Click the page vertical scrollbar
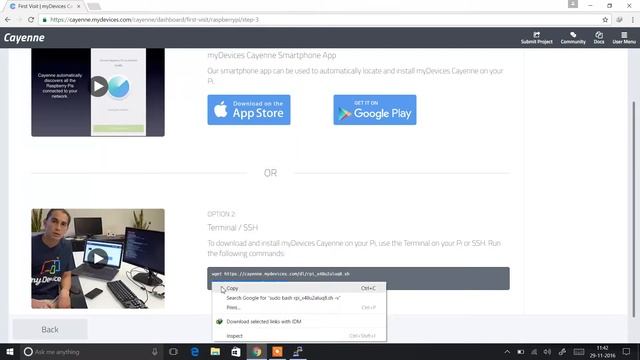Image resolution: width=640 pixels, height=360 pixels. click(633, 208)
